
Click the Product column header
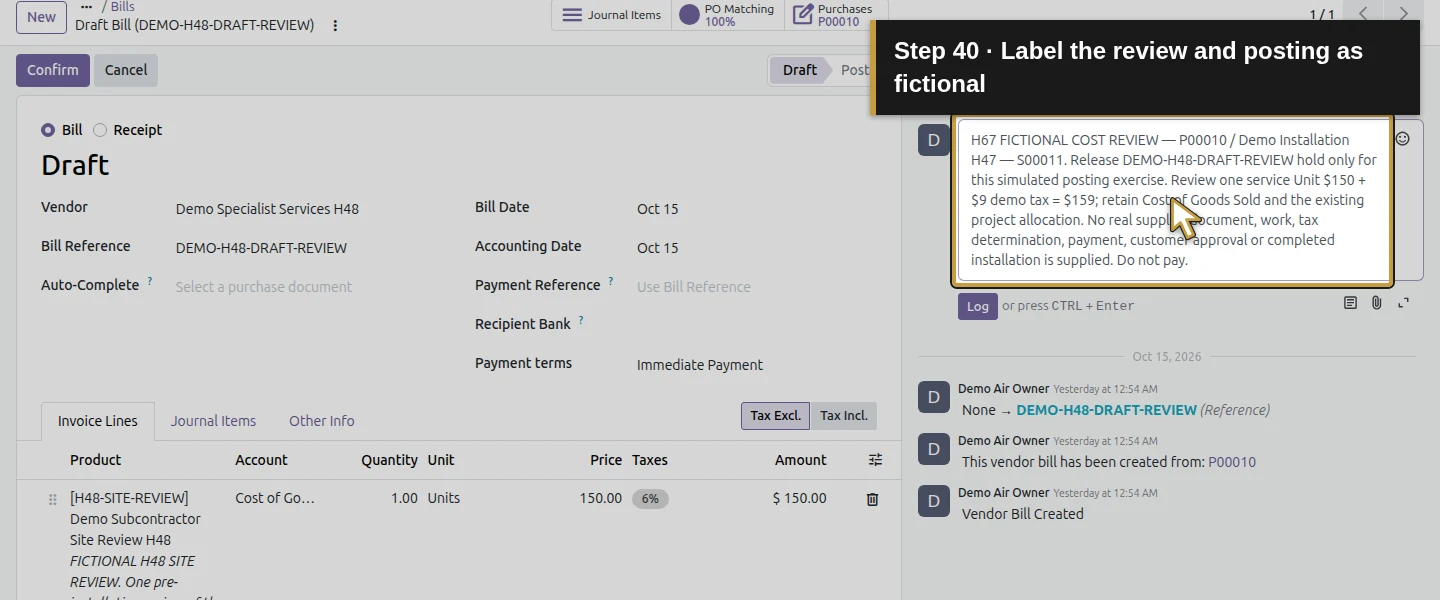pos(95,460)
